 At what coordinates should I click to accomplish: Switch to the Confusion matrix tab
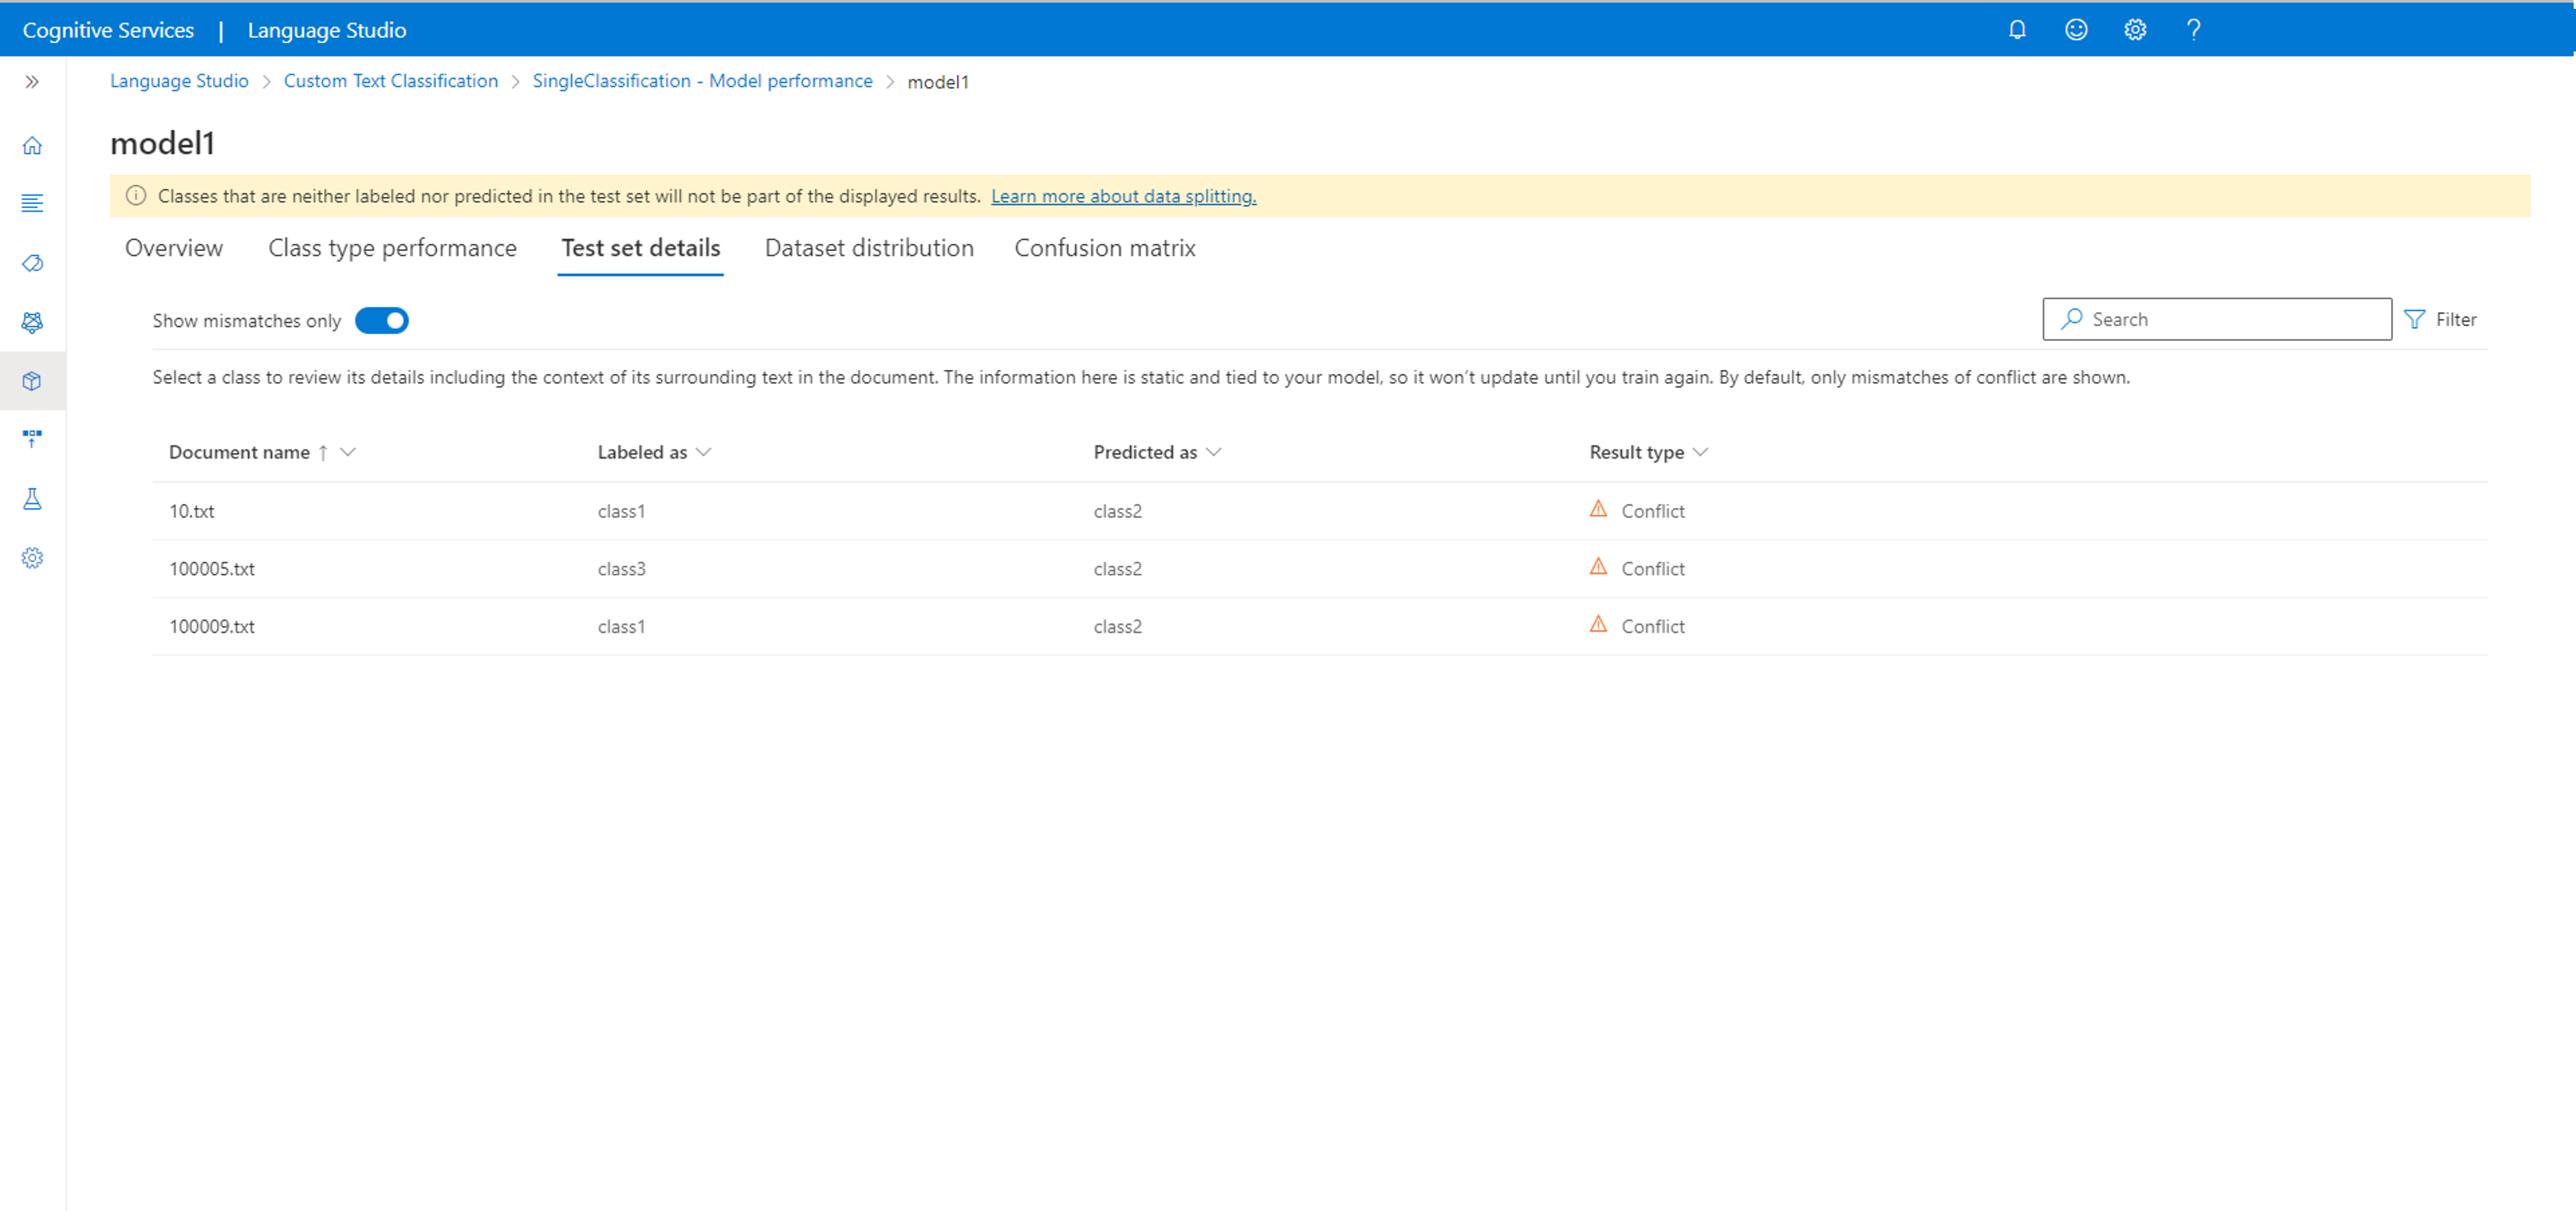(x=1104, y=248)
